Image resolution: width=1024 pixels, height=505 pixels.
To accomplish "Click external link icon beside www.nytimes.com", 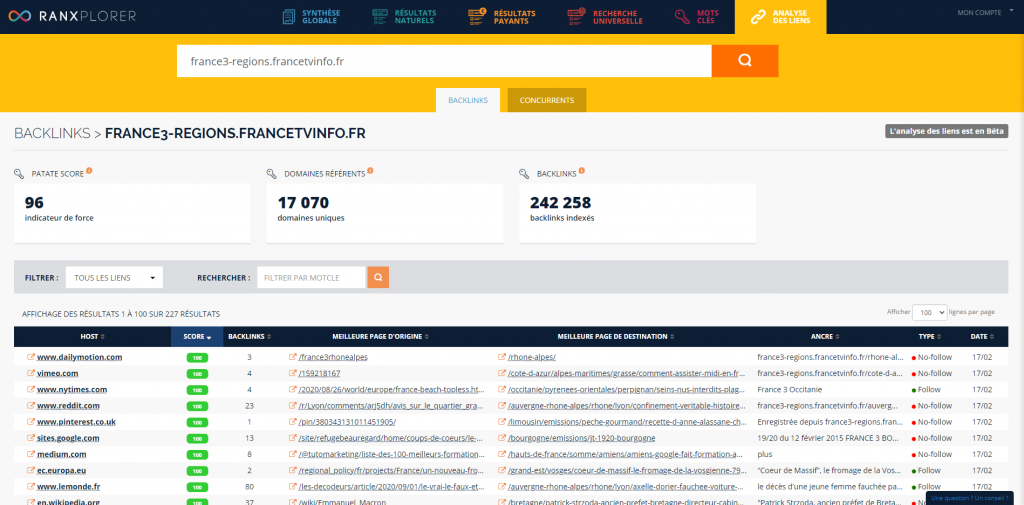I will point(30,389).
